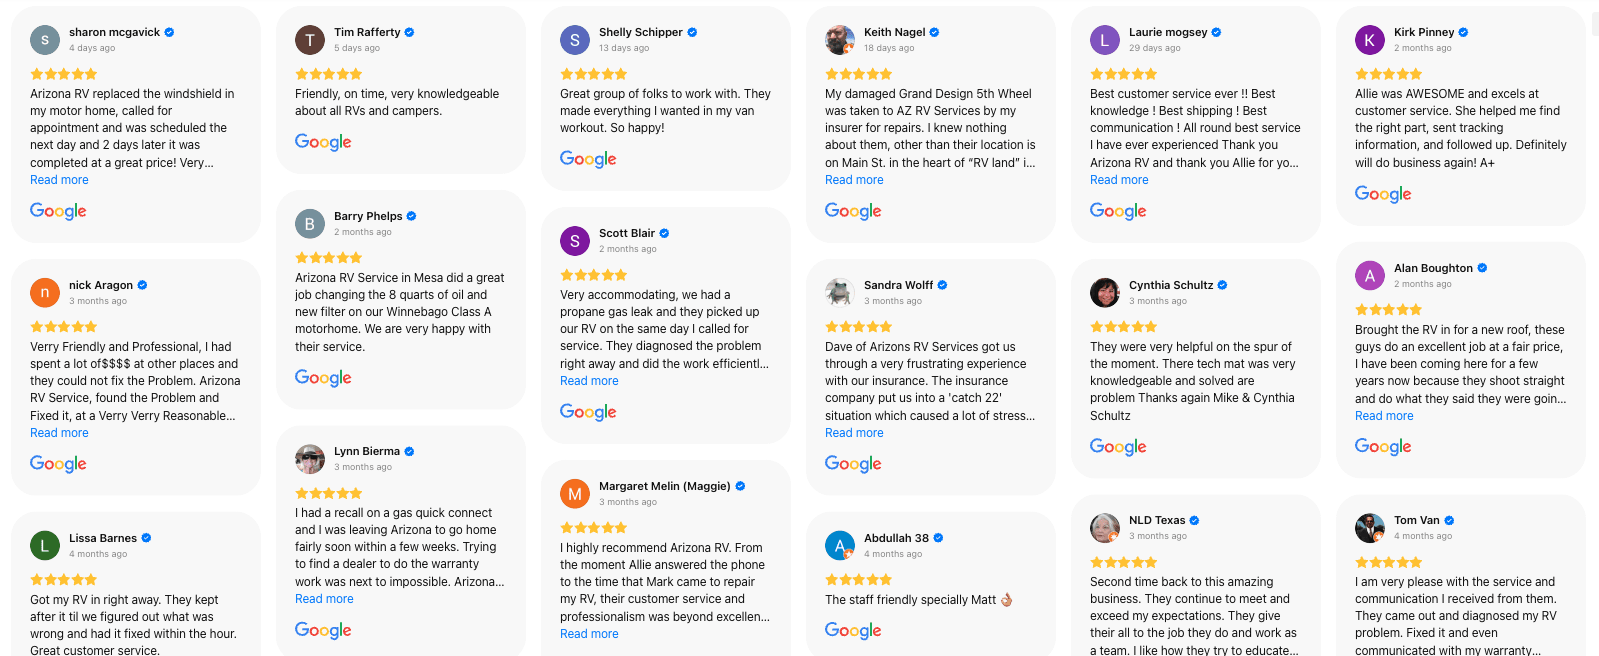This screenshot has width=1599, height=656.
Task: Click the Google logo in Abdullah 38's review
Action: click(853, 630)
